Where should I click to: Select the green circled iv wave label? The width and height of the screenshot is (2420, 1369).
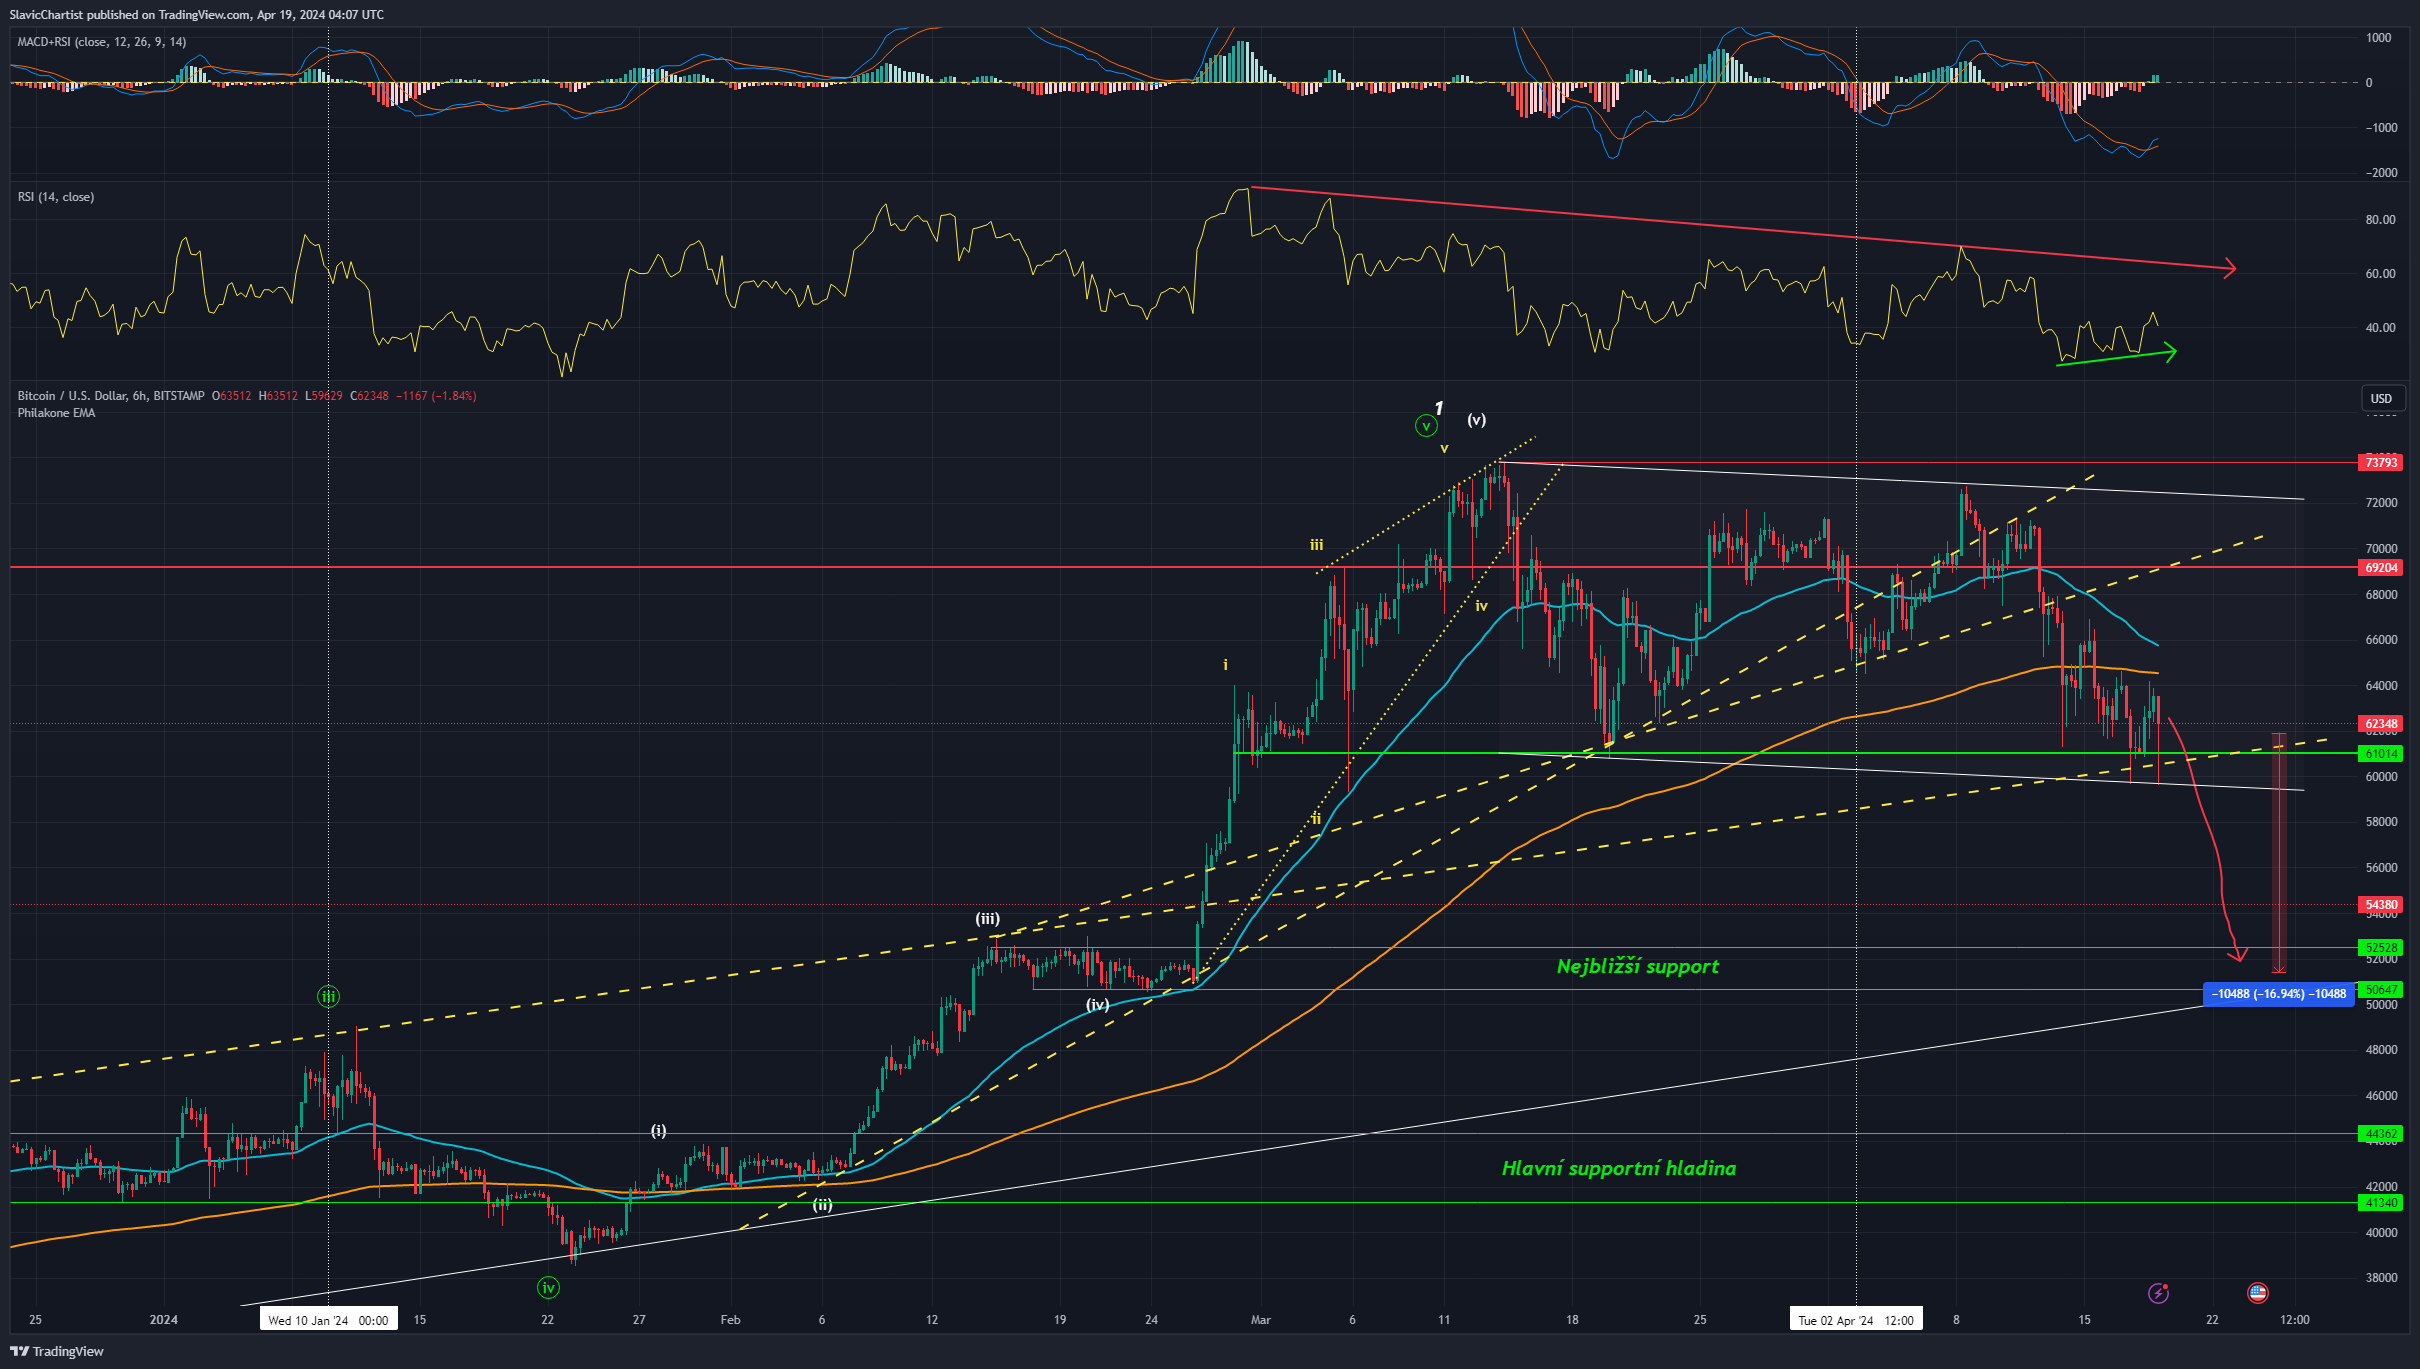(548, 1288)
